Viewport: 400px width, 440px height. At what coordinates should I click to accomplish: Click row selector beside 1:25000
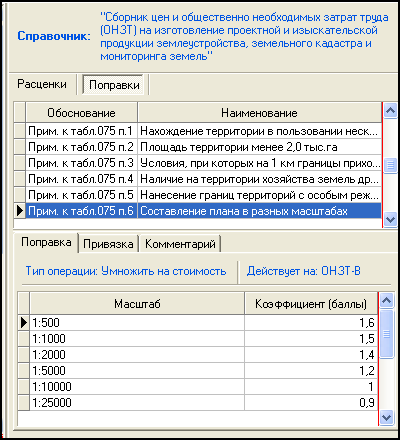click(x=24, y=403)
